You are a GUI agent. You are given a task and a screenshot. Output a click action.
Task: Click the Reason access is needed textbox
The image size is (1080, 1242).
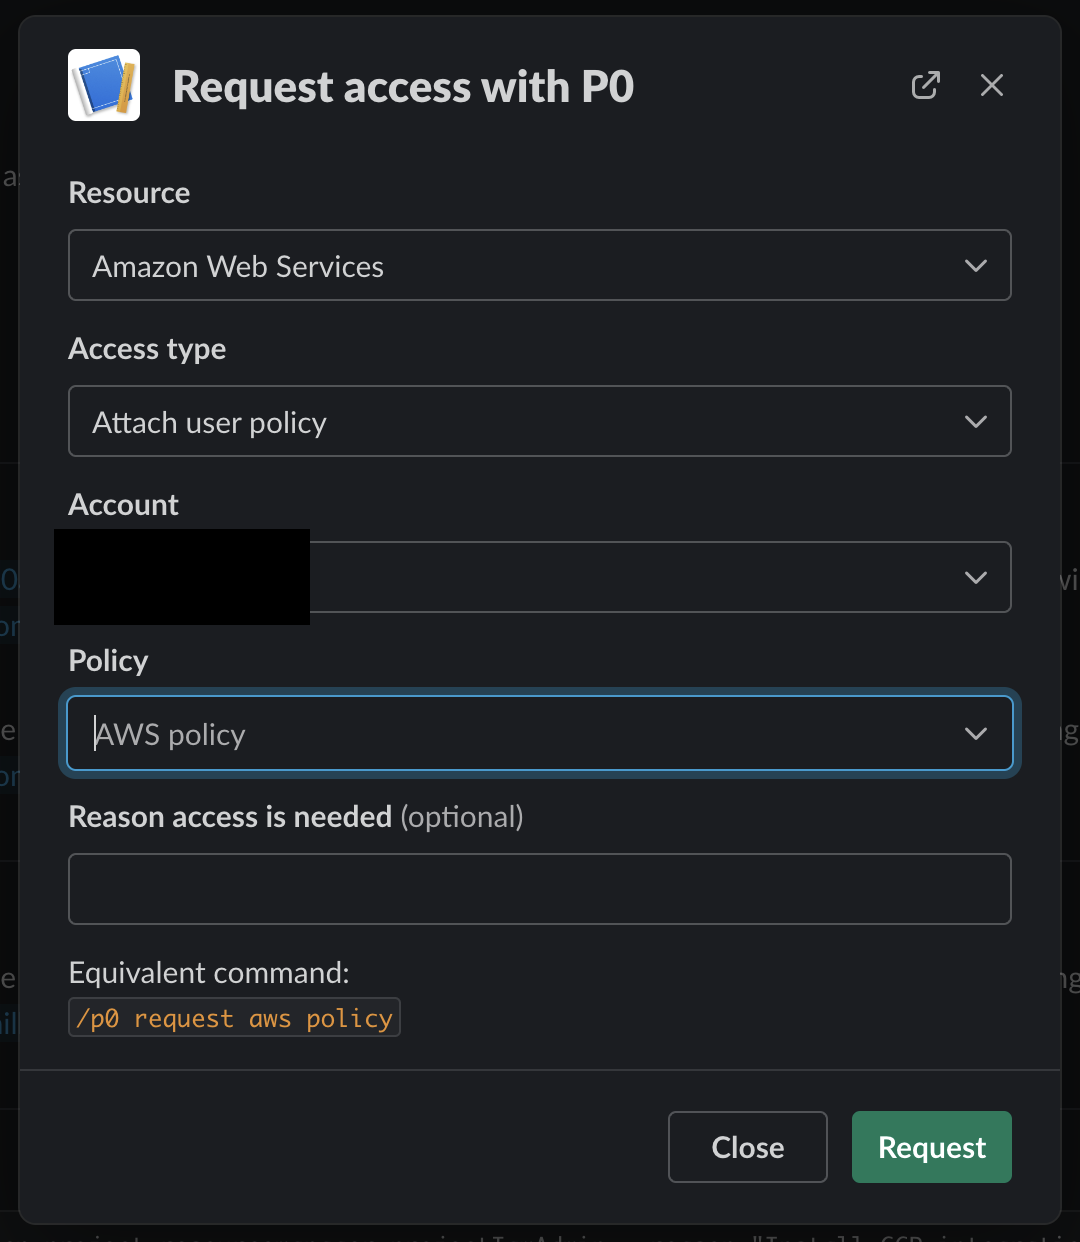pyautogui.click(x=539, y=889)
